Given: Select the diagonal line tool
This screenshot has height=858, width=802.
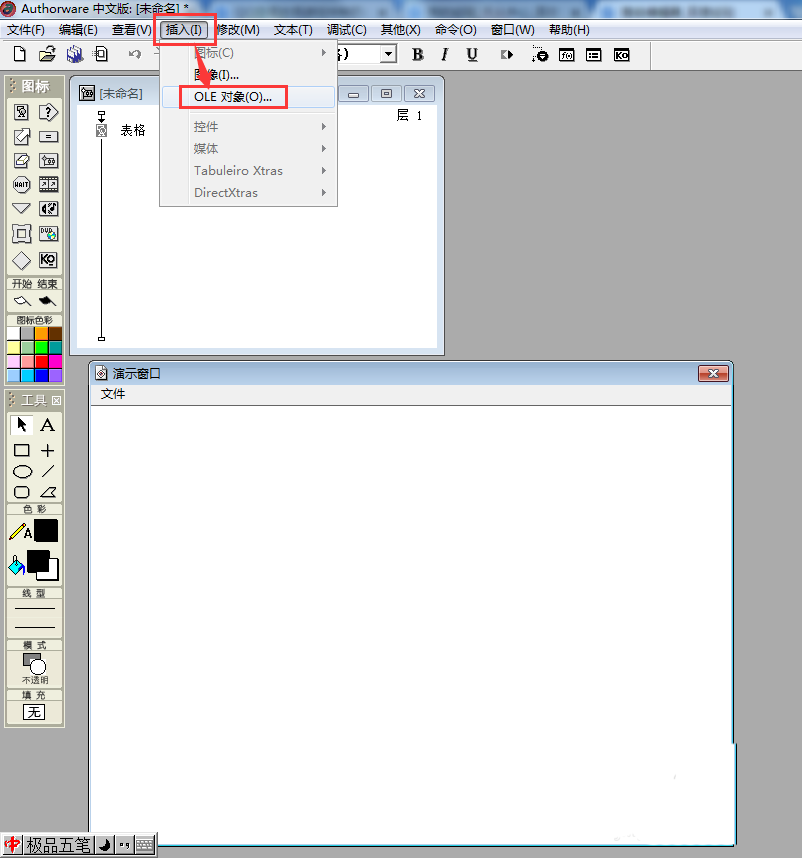Looking at the screenshot, I should pos(48,471).
